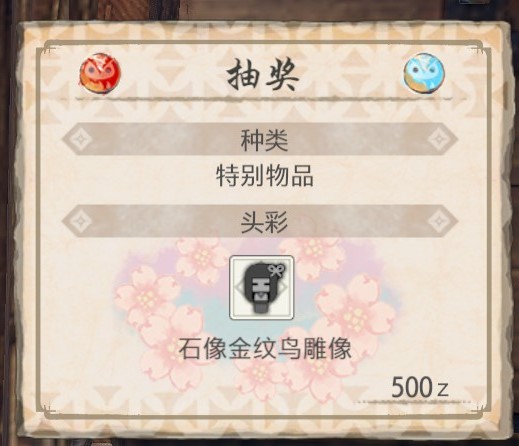The image size is (519, 446).
Task: Click the z currency symbol
Action: coord(443,389)
